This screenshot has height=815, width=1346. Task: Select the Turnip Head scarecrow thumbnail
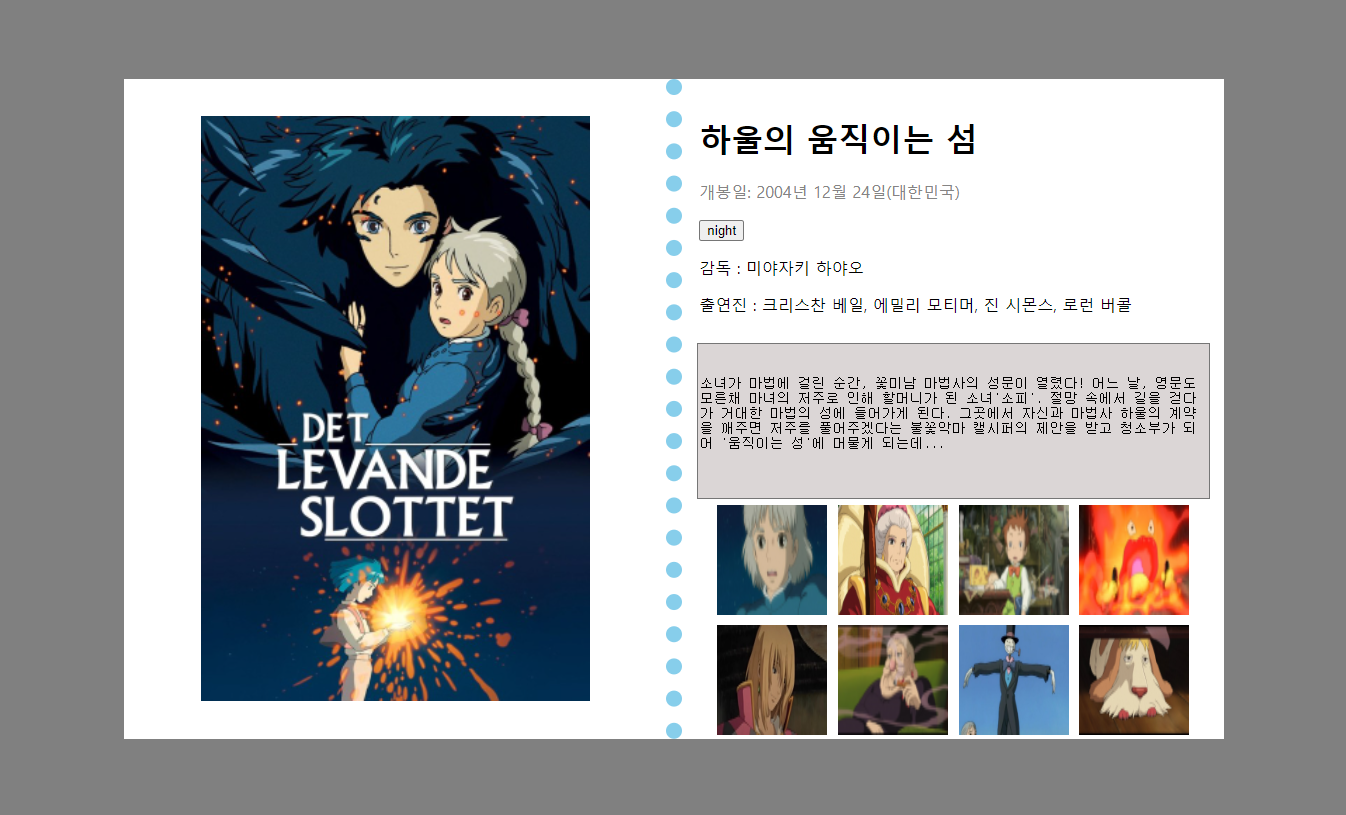[x=1014, y=680]
